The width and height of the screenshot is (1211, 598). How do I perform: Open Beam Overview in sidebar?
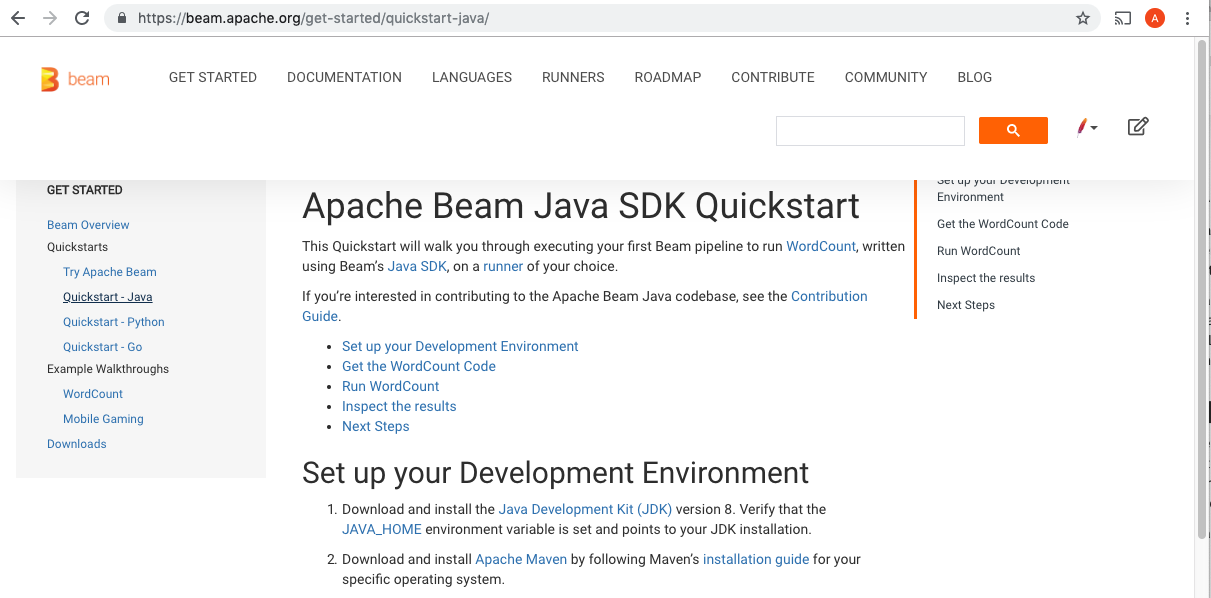[x=88, y=225]
